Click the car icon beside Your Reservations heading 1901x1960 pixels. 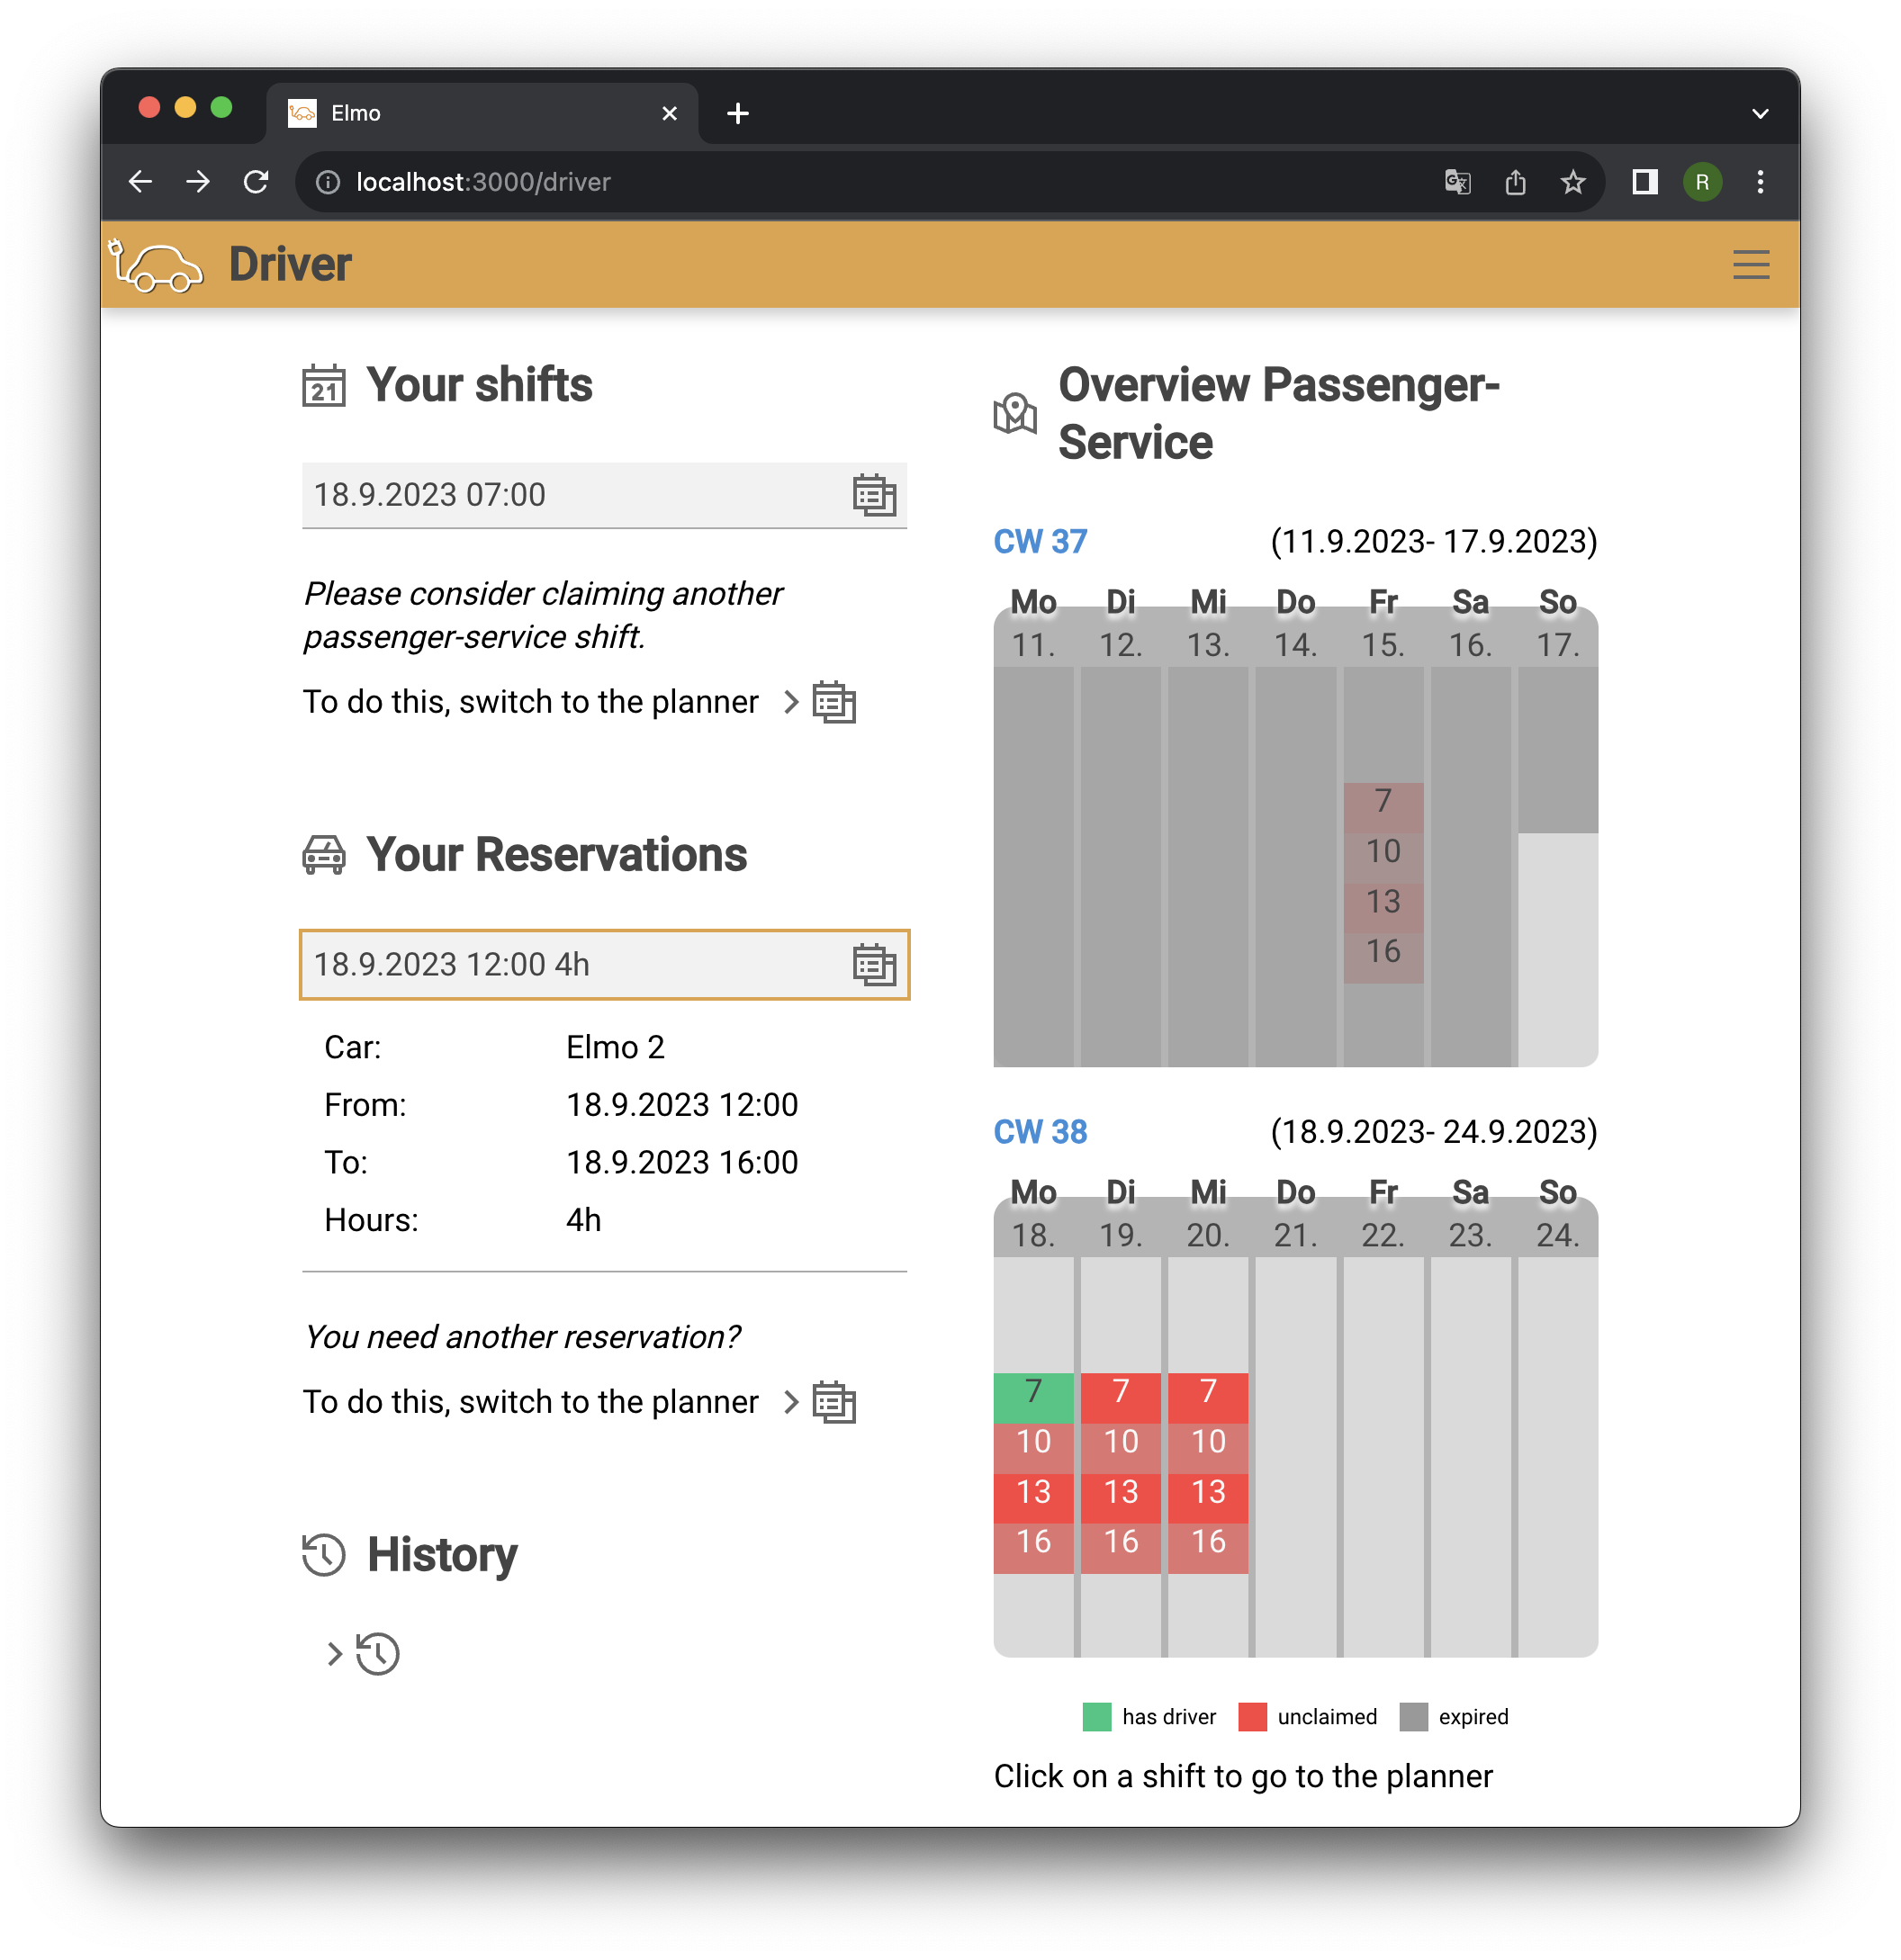pyautogui.click(x=324, y=855)
